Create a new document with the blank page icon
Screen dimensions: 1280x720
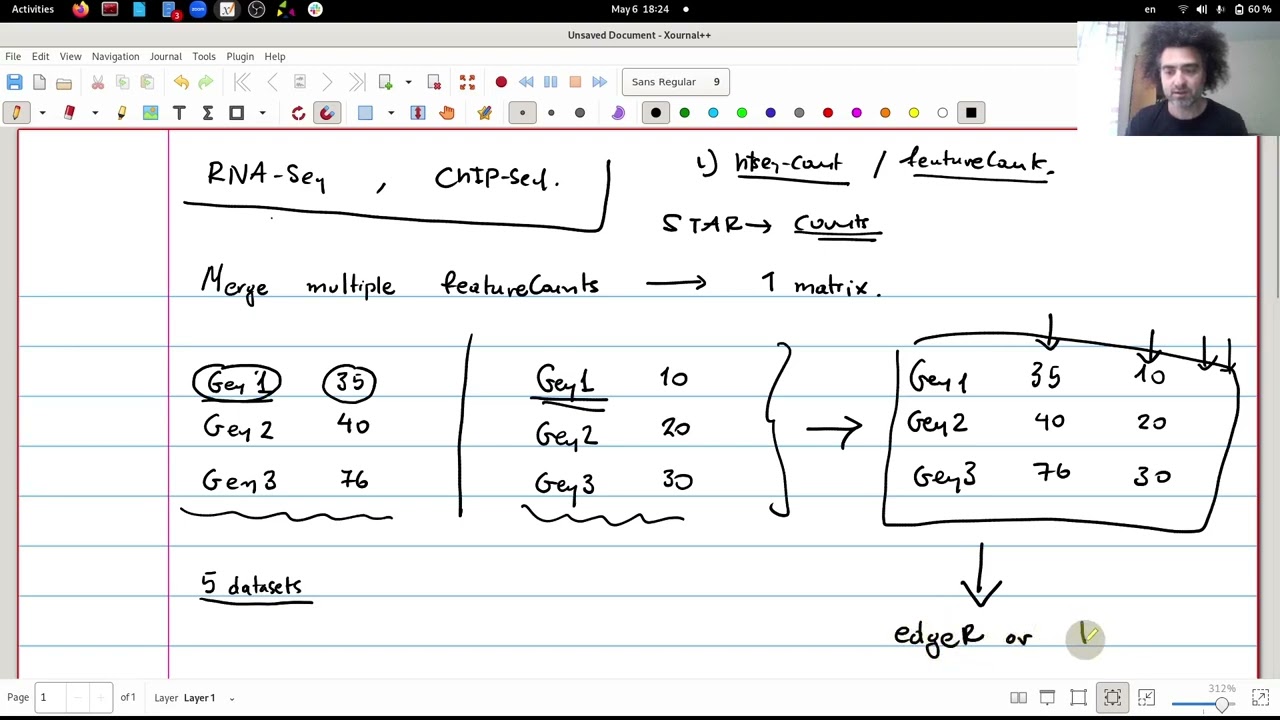(39, 82)
